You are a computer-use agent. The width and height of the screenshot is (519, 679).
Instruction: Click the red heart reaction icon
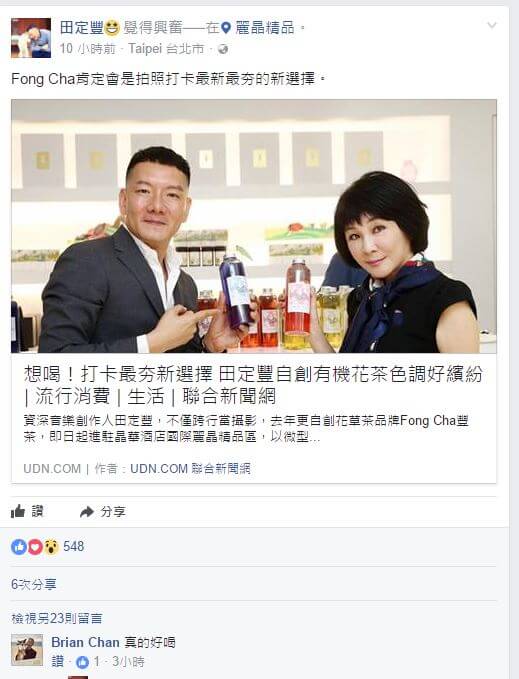(35, 547)
